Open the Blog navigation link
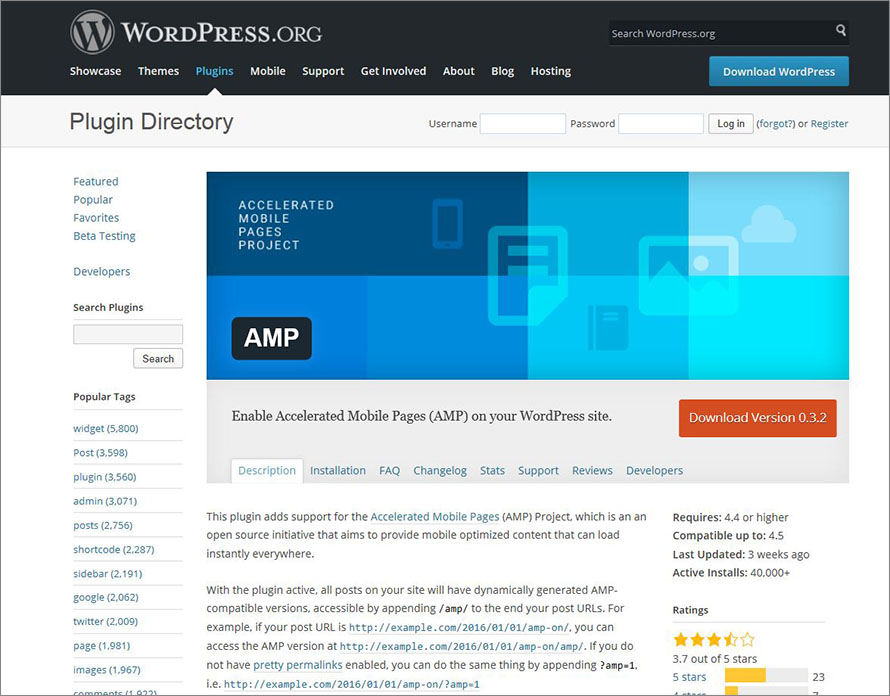890x696 pixels. pyautogui.click(x=502, y=71)
